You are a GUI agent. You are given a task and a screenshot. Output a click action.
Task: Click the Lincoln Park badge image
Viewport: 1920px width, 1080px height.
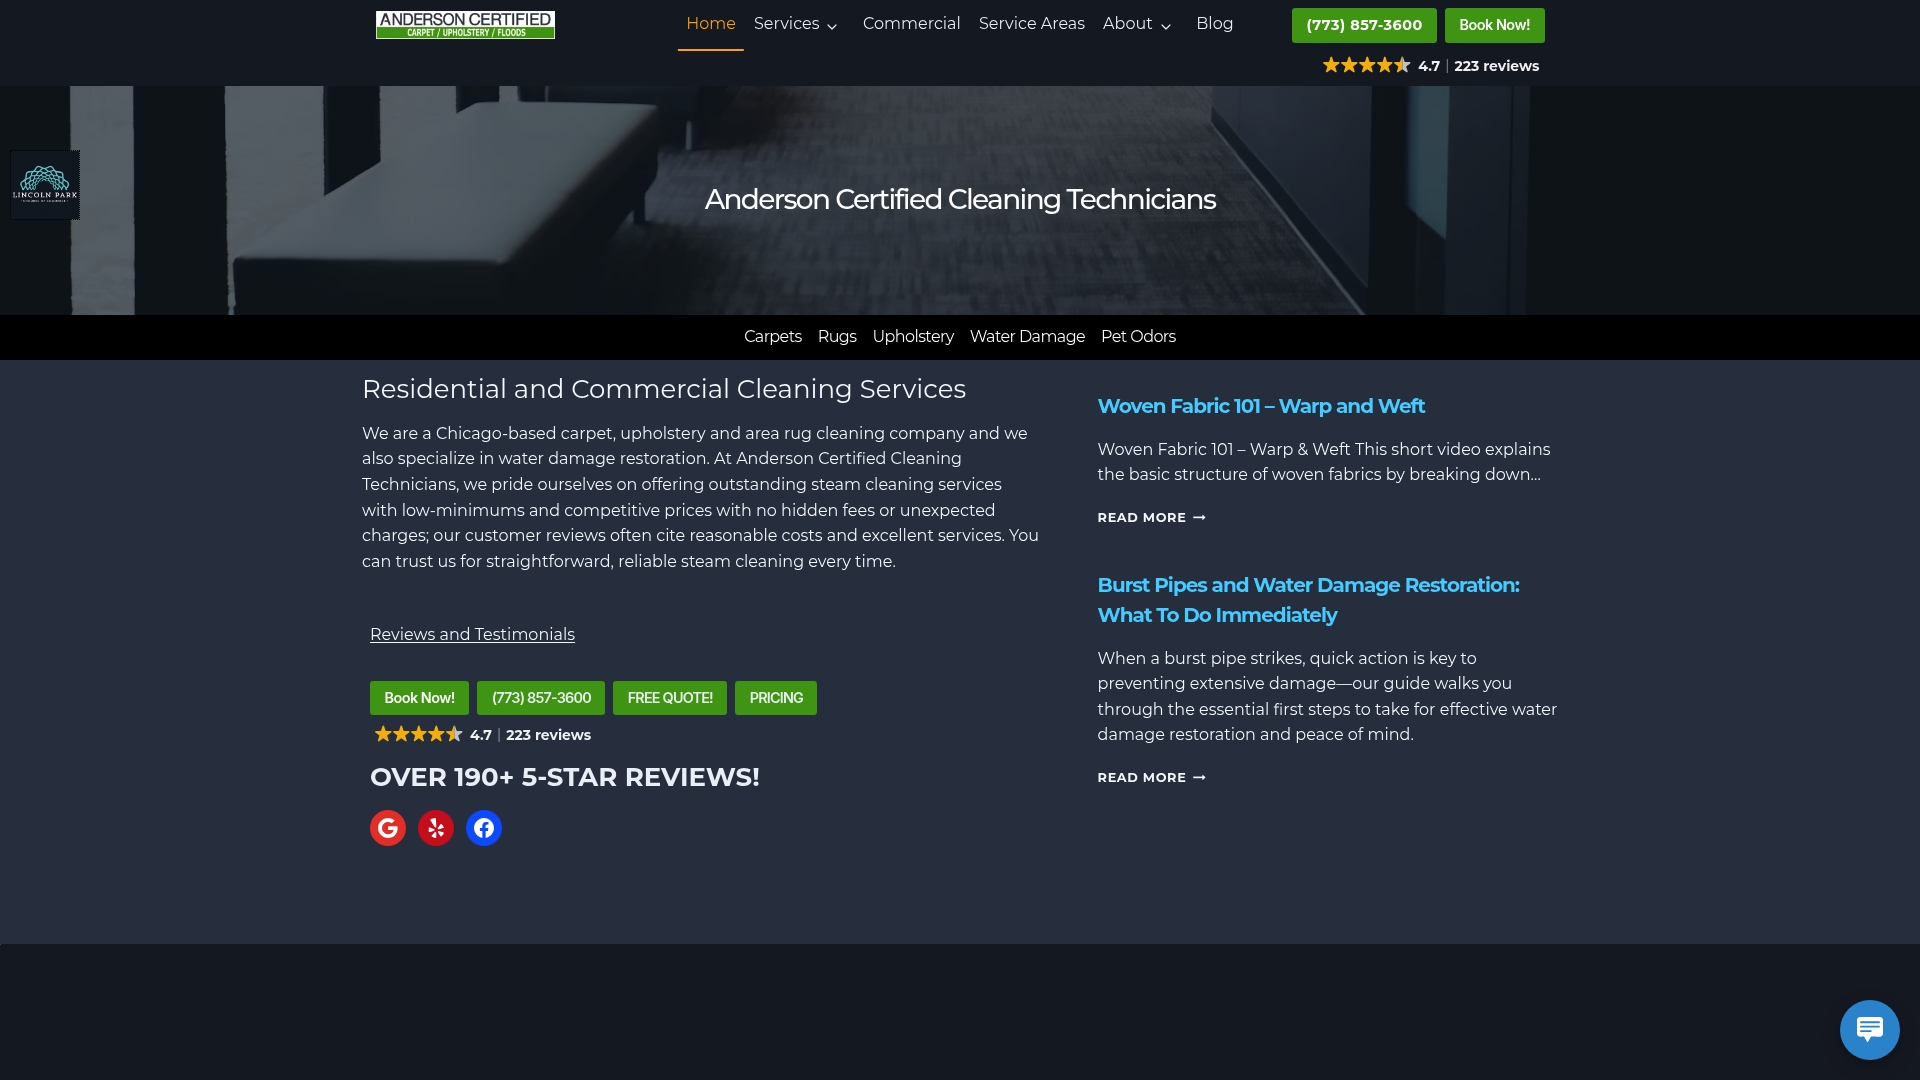click(x=45, y=185)
